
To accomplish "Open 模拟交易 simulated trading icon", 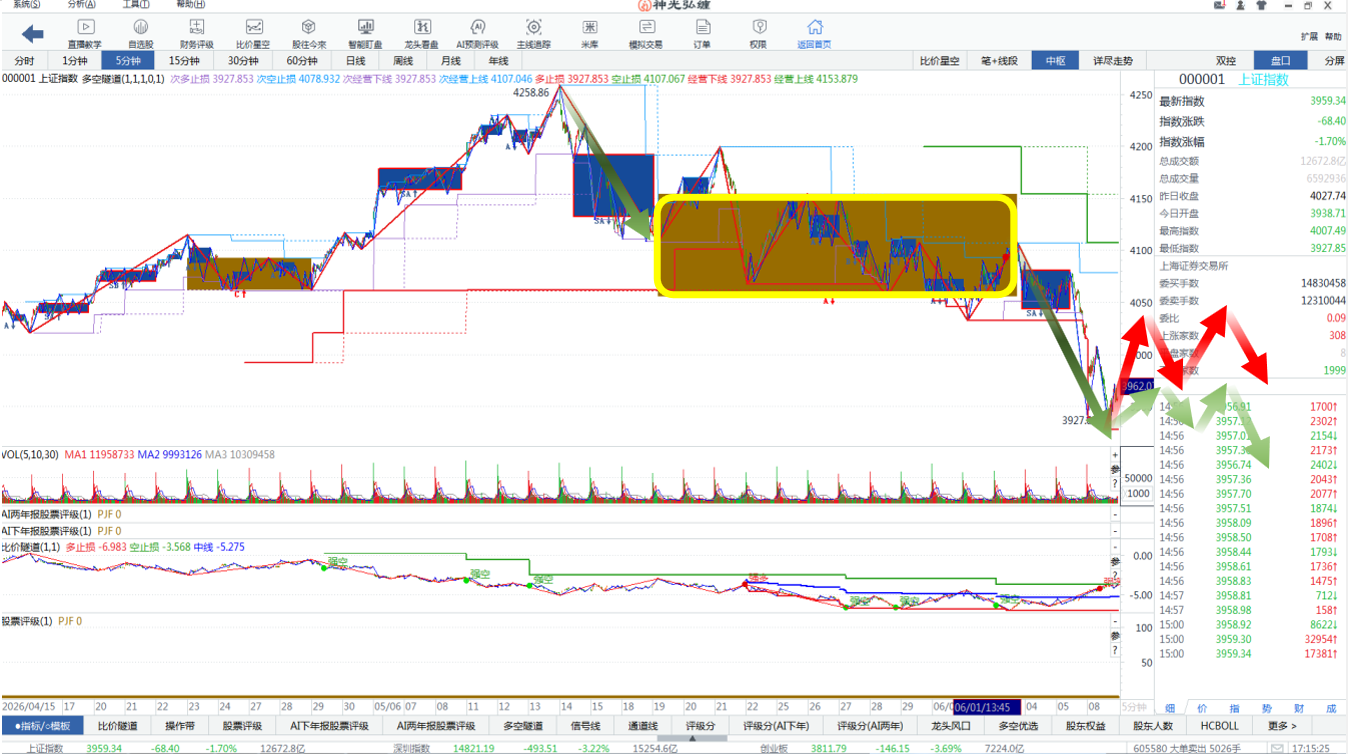I will point(645,33).
